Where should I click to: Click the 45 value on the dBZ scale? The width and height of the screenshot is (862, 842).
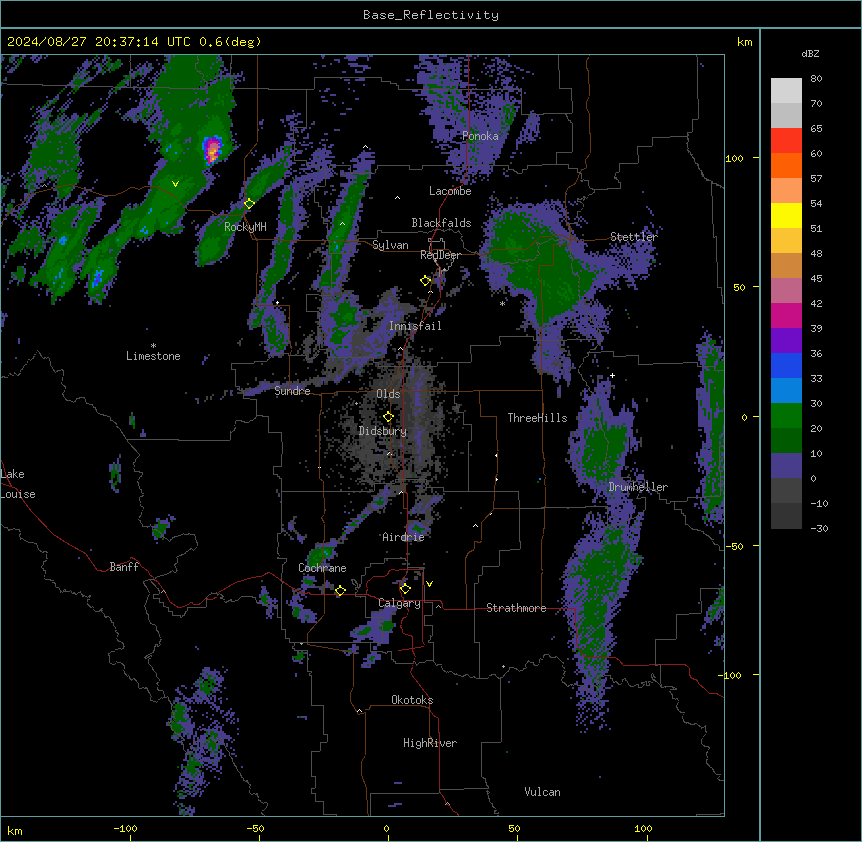tap(816, 279)
